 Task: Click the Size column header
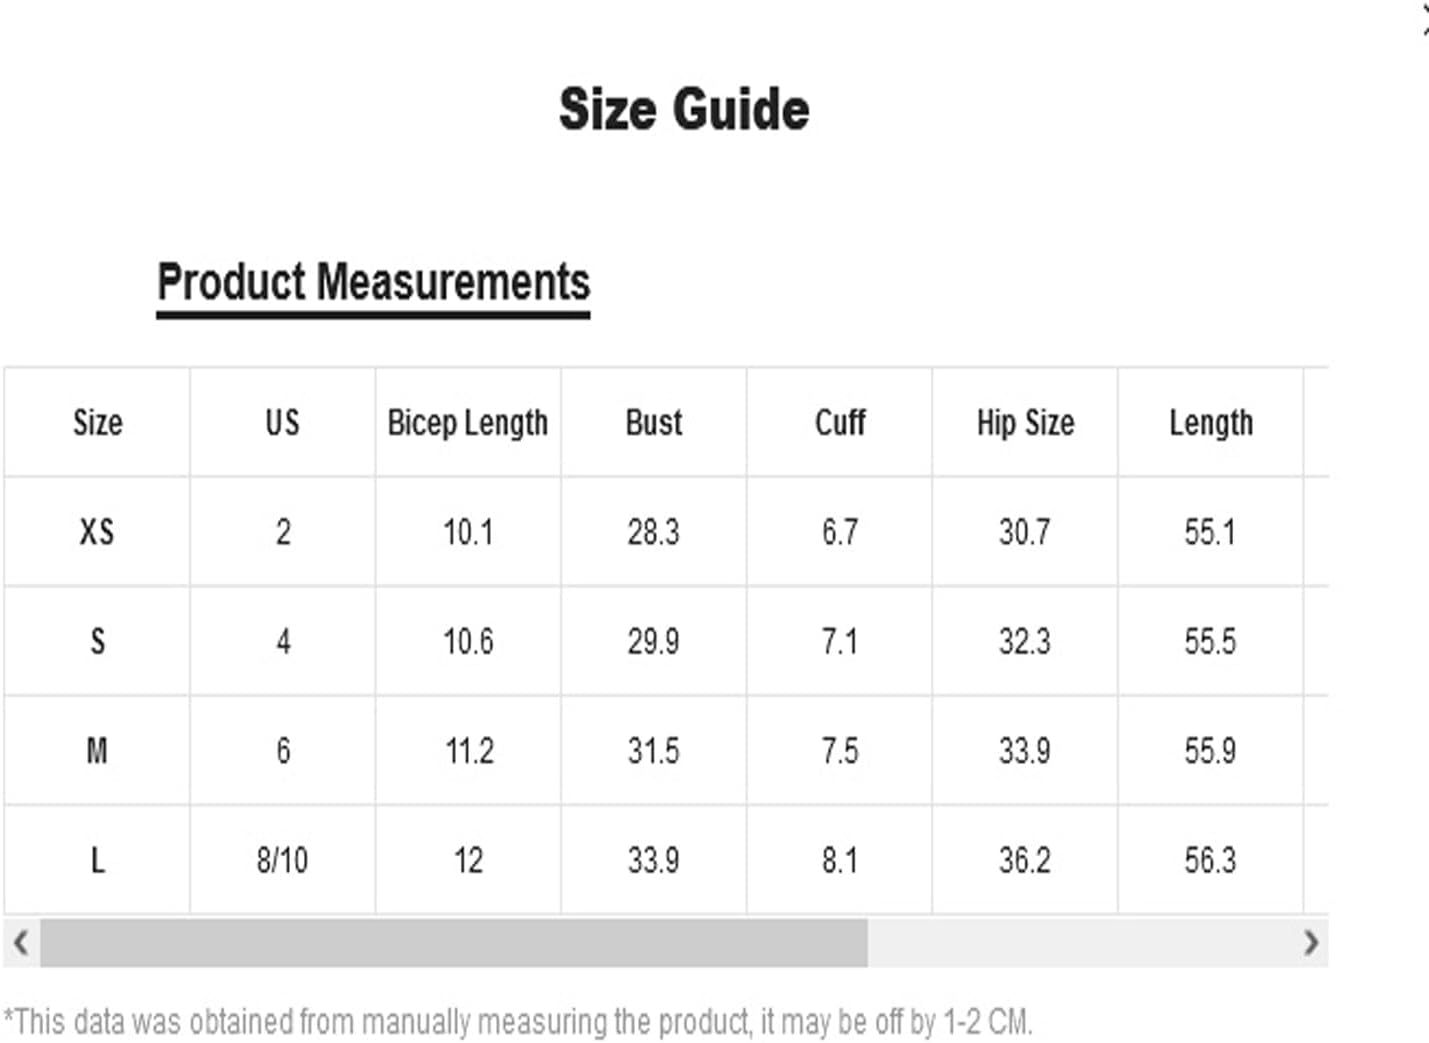coord(97,422)
